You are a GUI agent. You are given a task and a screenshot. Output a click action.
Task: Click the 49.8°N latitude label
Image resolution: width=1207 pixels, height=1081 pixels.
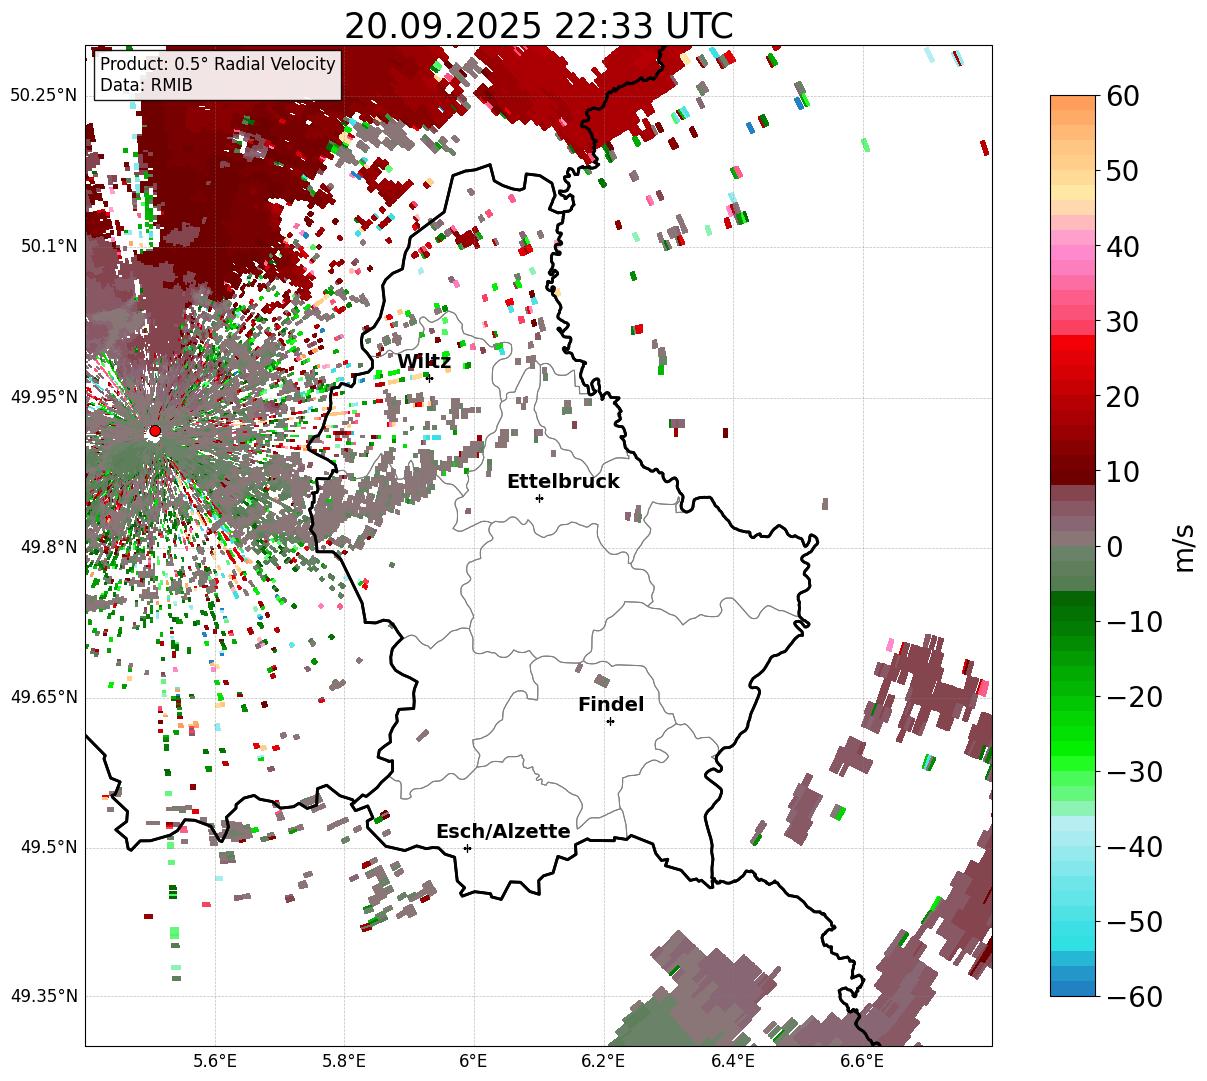[48, 547]
